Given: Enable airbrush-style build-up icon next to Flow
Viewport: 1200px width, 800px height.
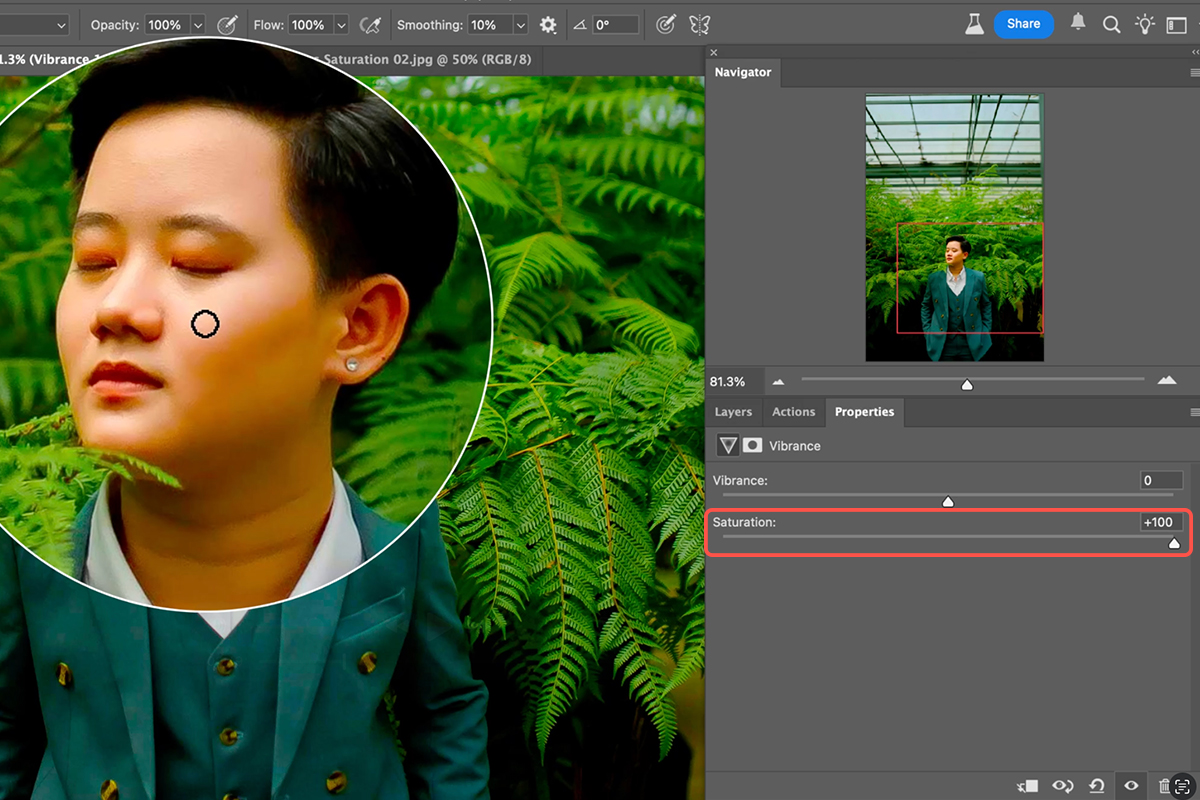Looking at the screenshot, I should click(x=370, y=25).
